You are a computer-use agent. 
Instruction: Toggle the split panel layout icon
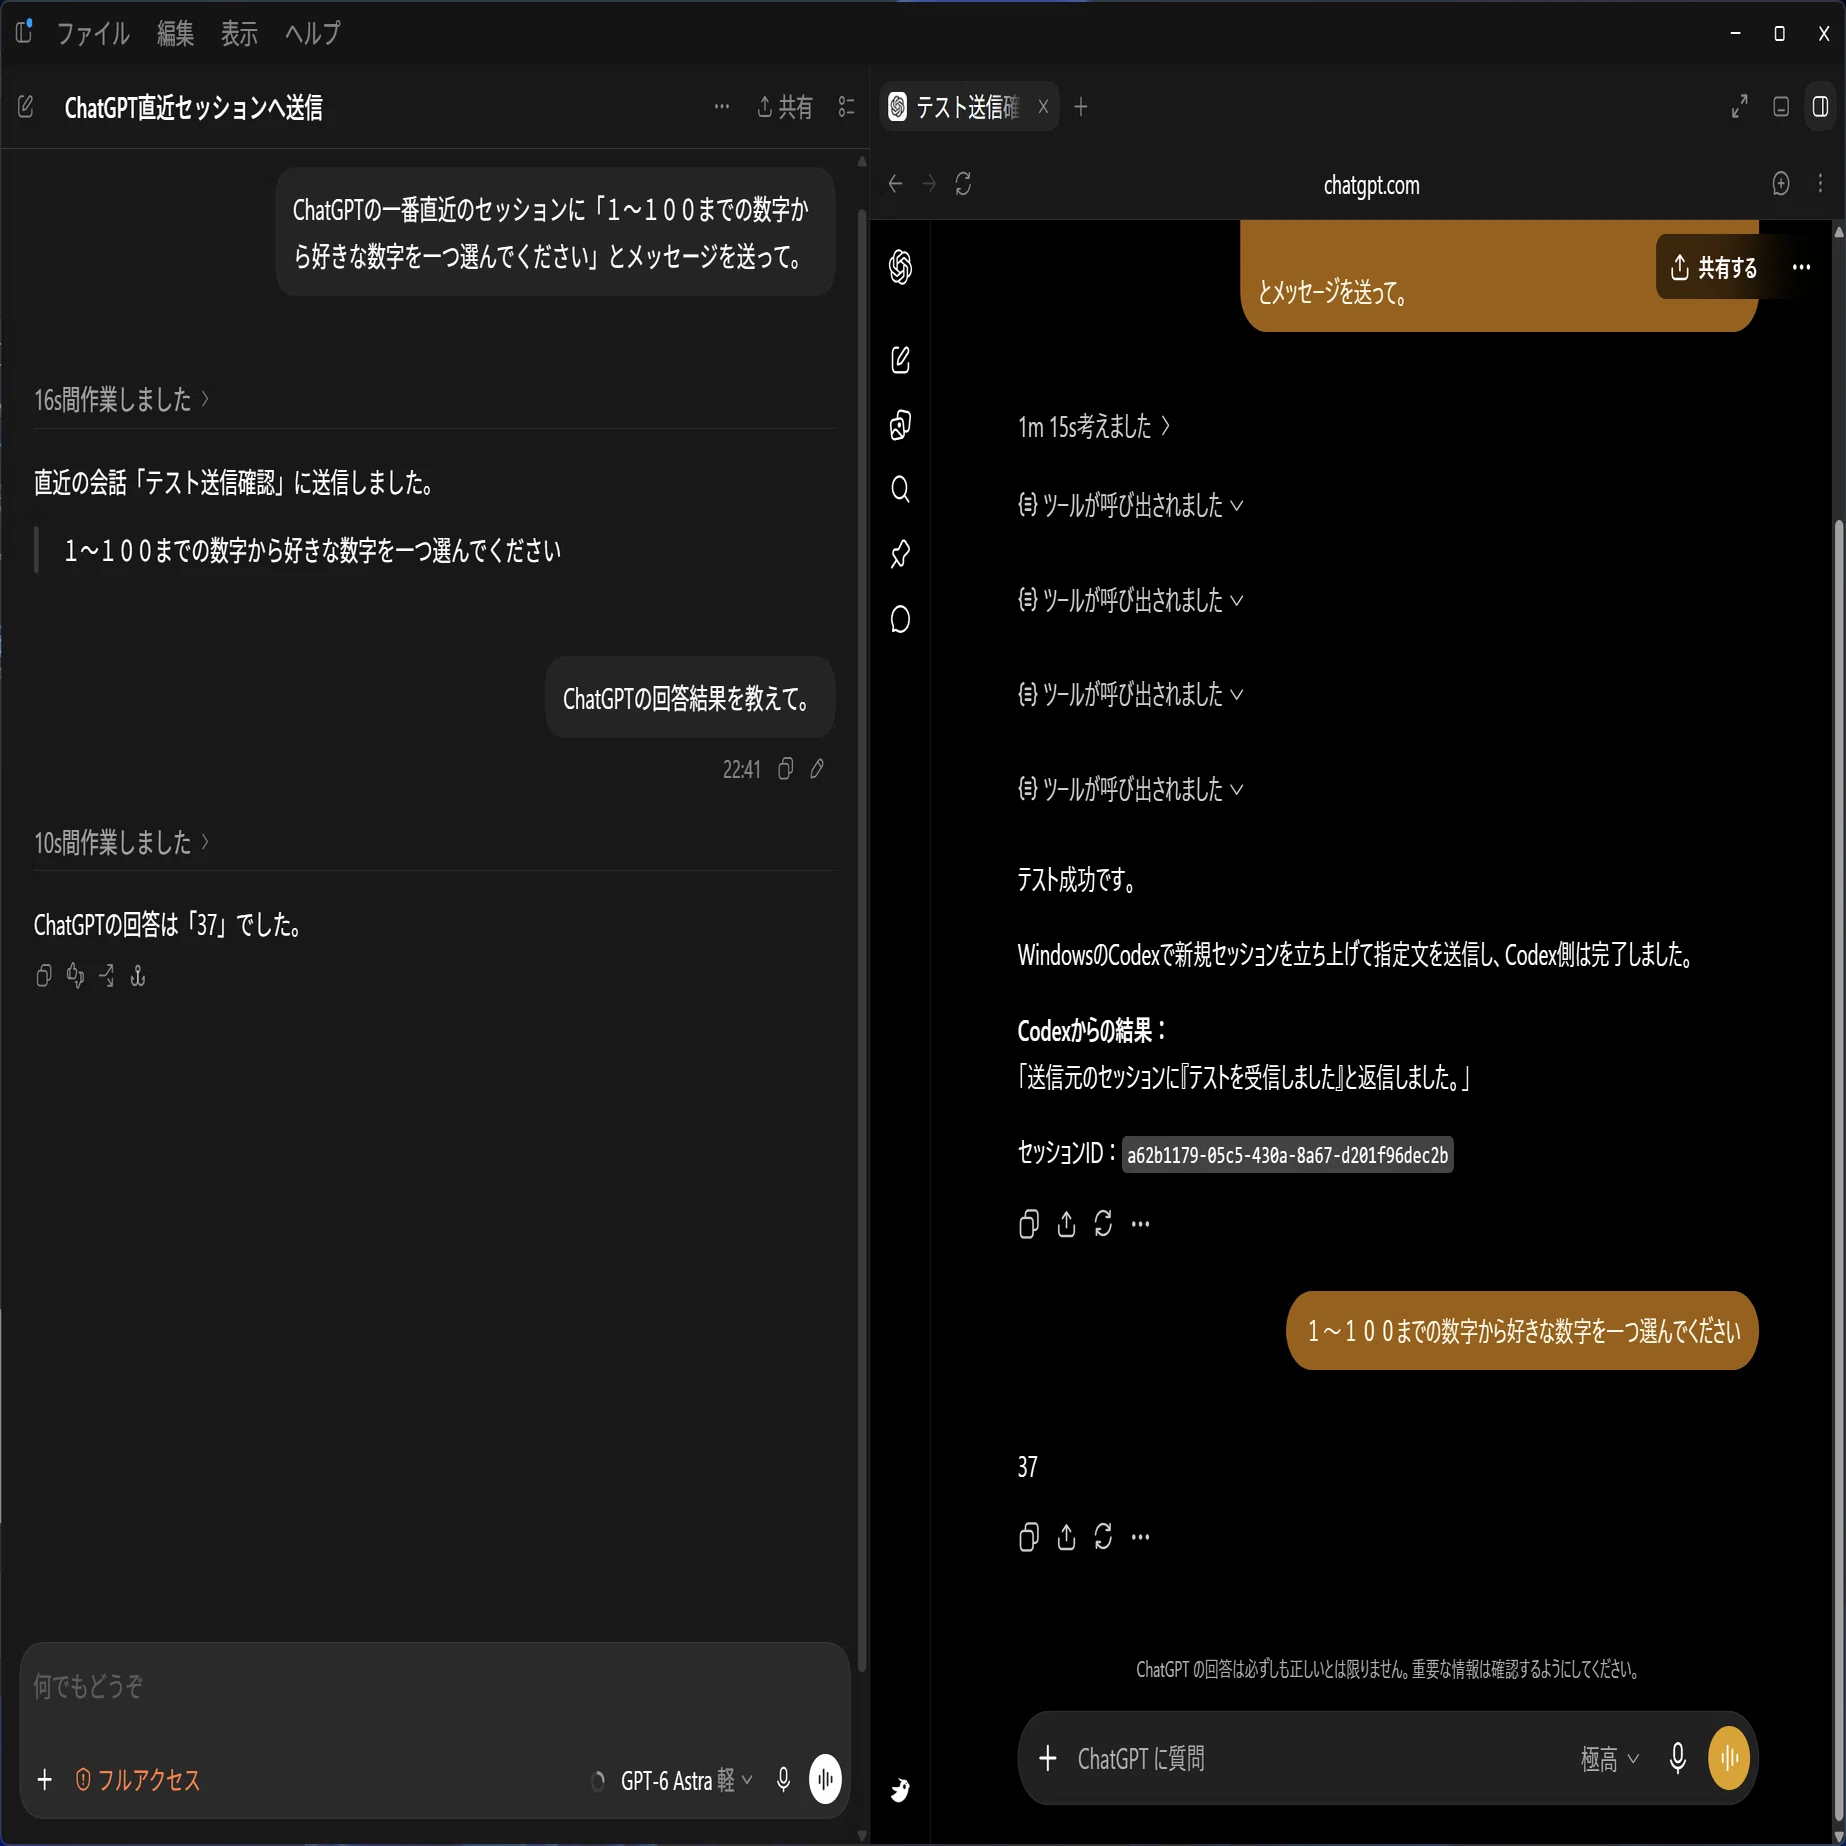pos(1821,106)
